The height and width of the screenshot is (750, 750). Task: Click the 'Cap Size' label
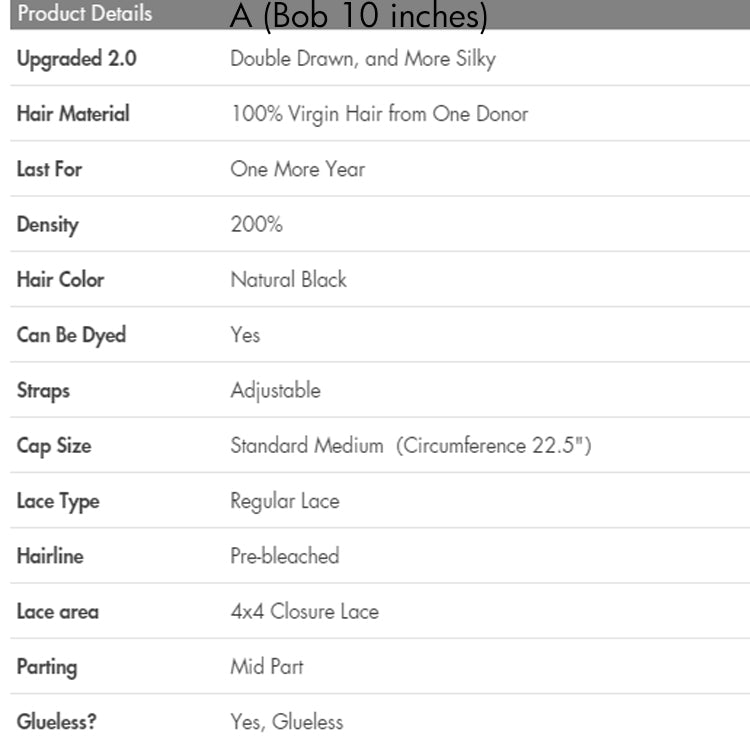click(52, 445)
